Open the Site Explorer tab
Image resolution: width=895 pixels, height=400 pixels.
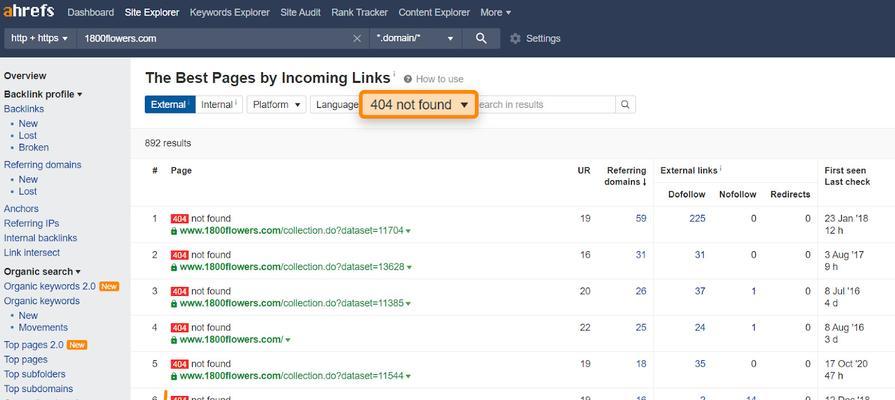point(152,12)
